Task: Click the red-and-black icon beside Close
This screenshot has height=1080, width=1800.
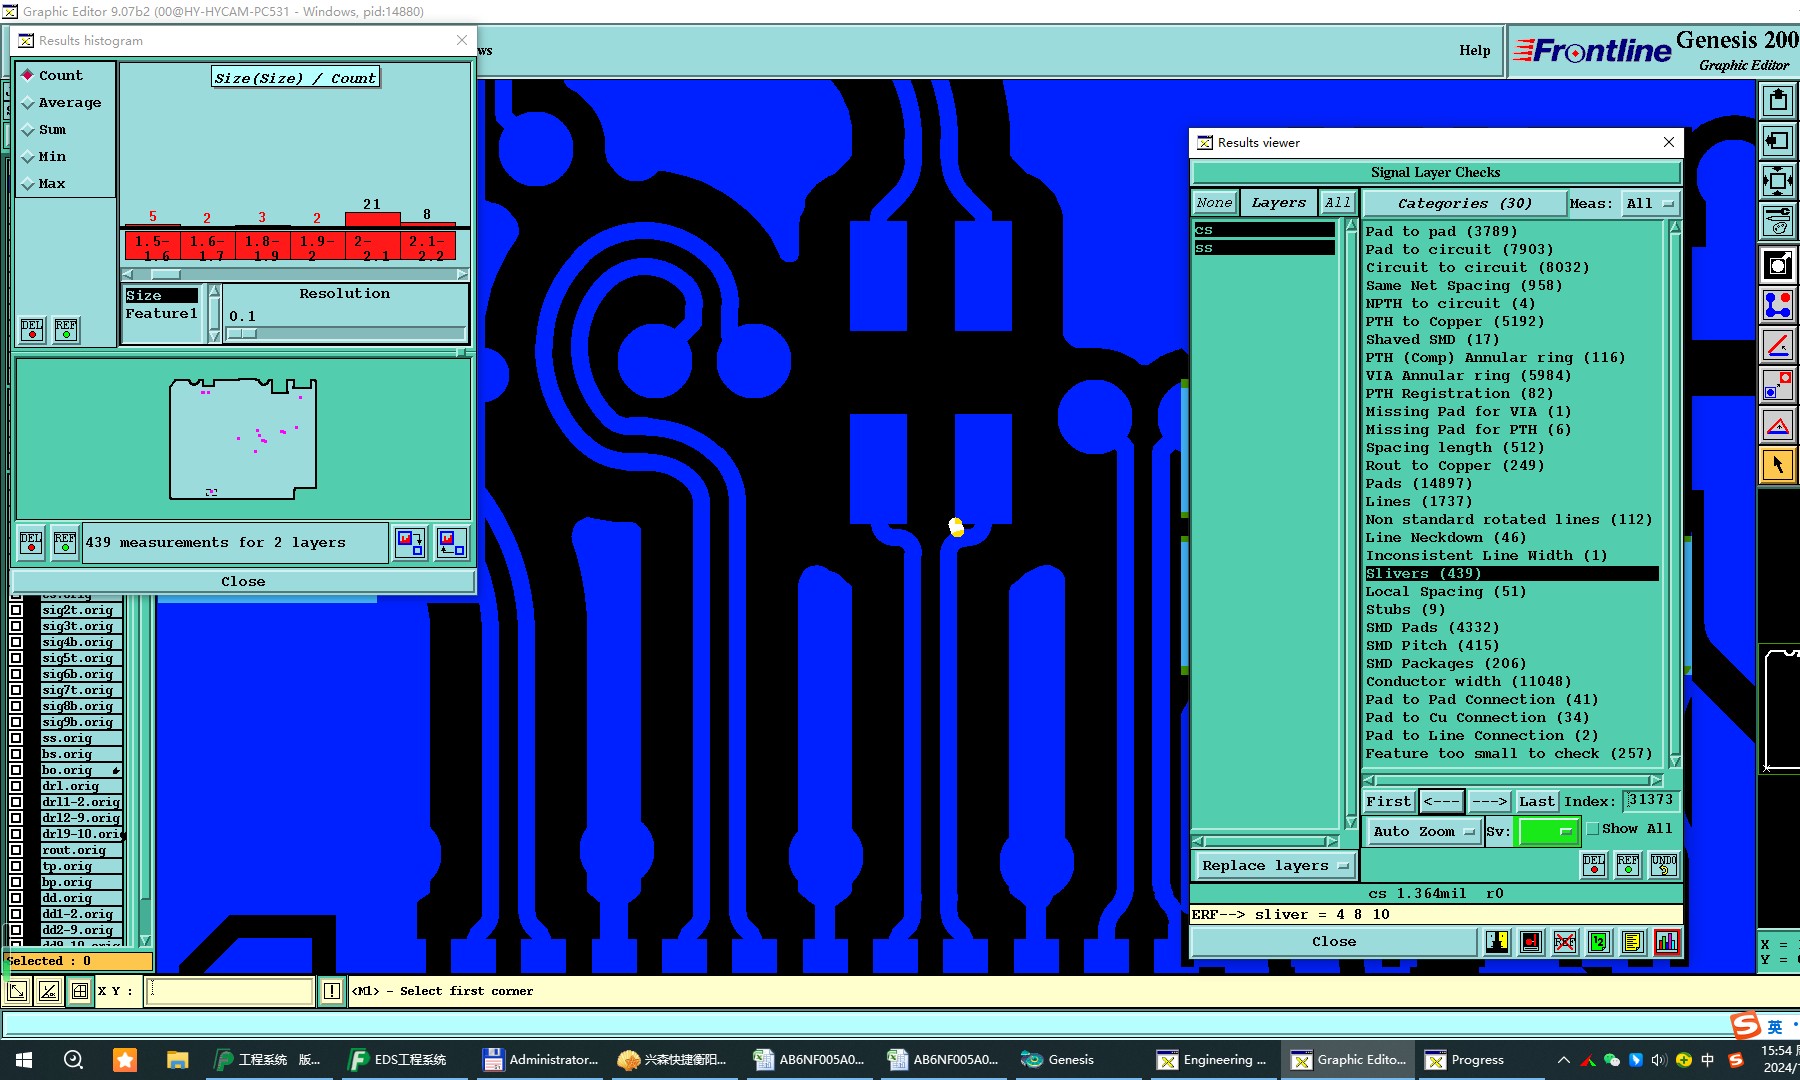Action: 1531,942
